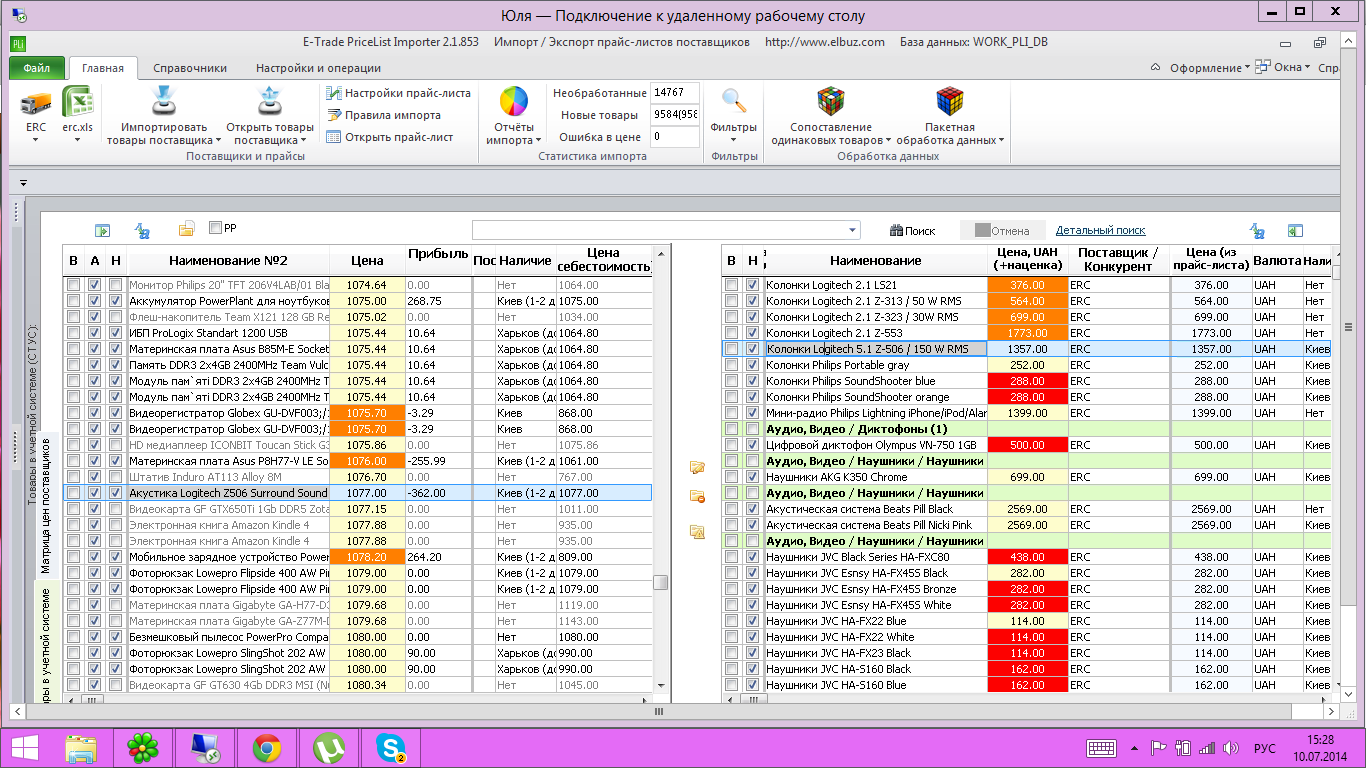Click the first icon in left panel toolbar

click(x=102, y=230)
